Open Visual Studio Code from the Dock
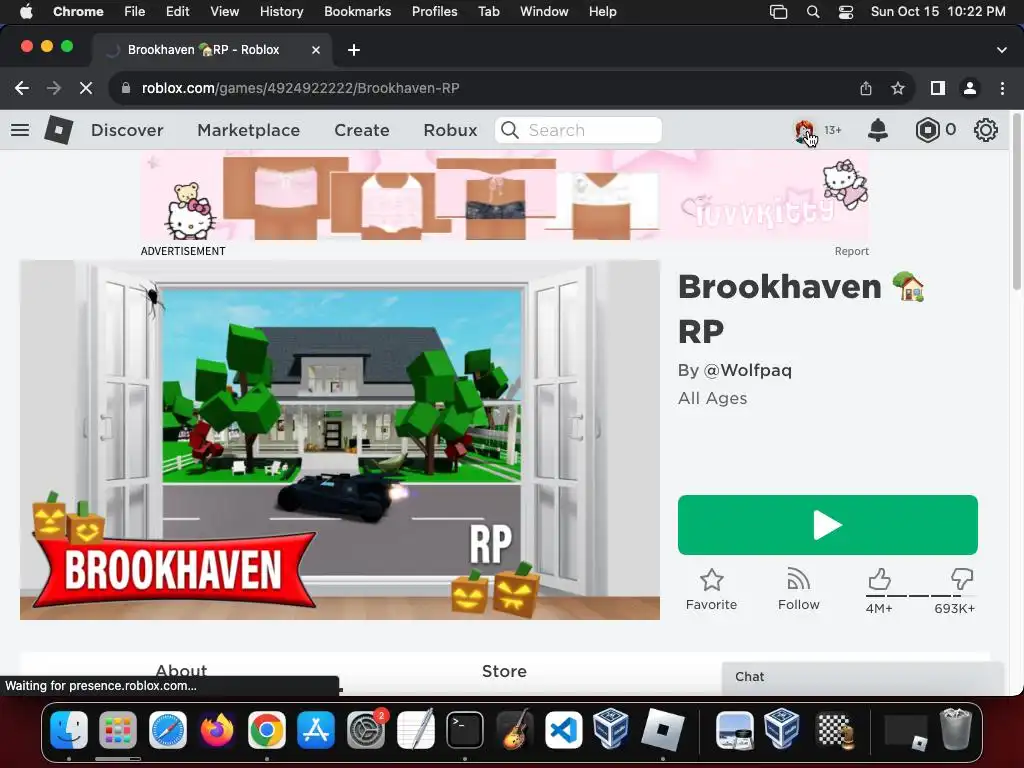Viewport: 1024px width, 768px height. pyautogui.click(x=564, y=730)
